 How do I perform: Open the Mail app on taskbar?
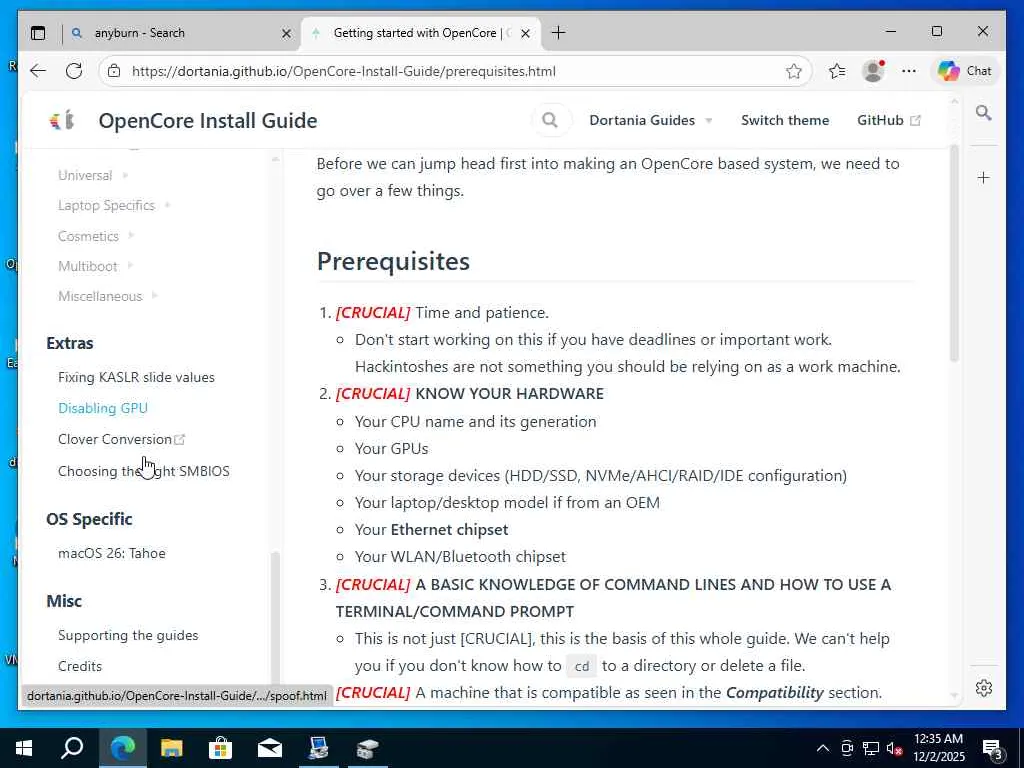click(269, 748)
